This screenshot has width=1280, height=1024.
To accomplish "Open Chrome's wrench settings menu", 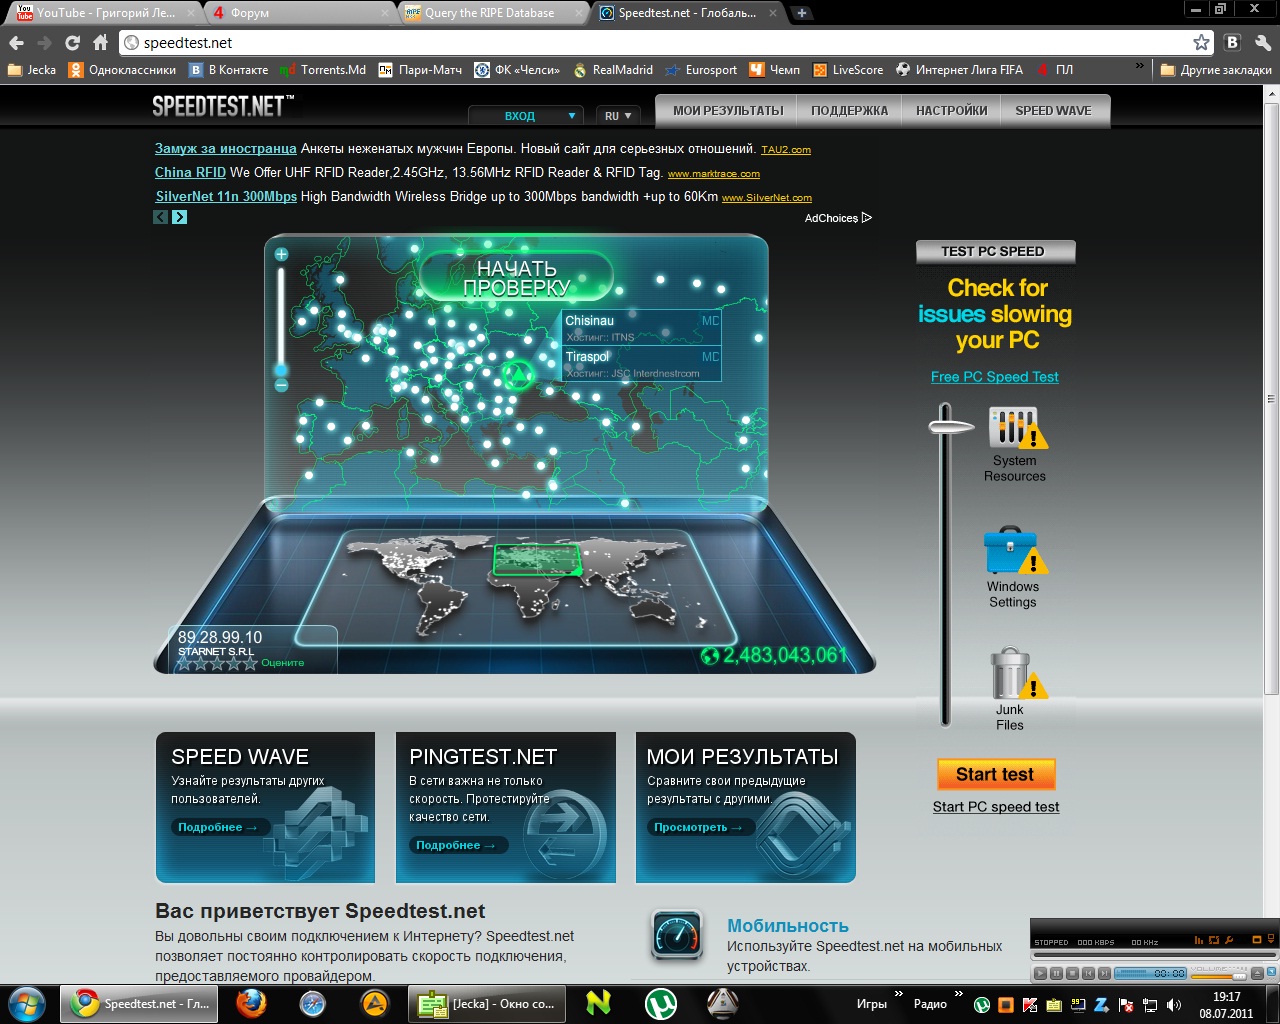I will tap(1262, 43).
